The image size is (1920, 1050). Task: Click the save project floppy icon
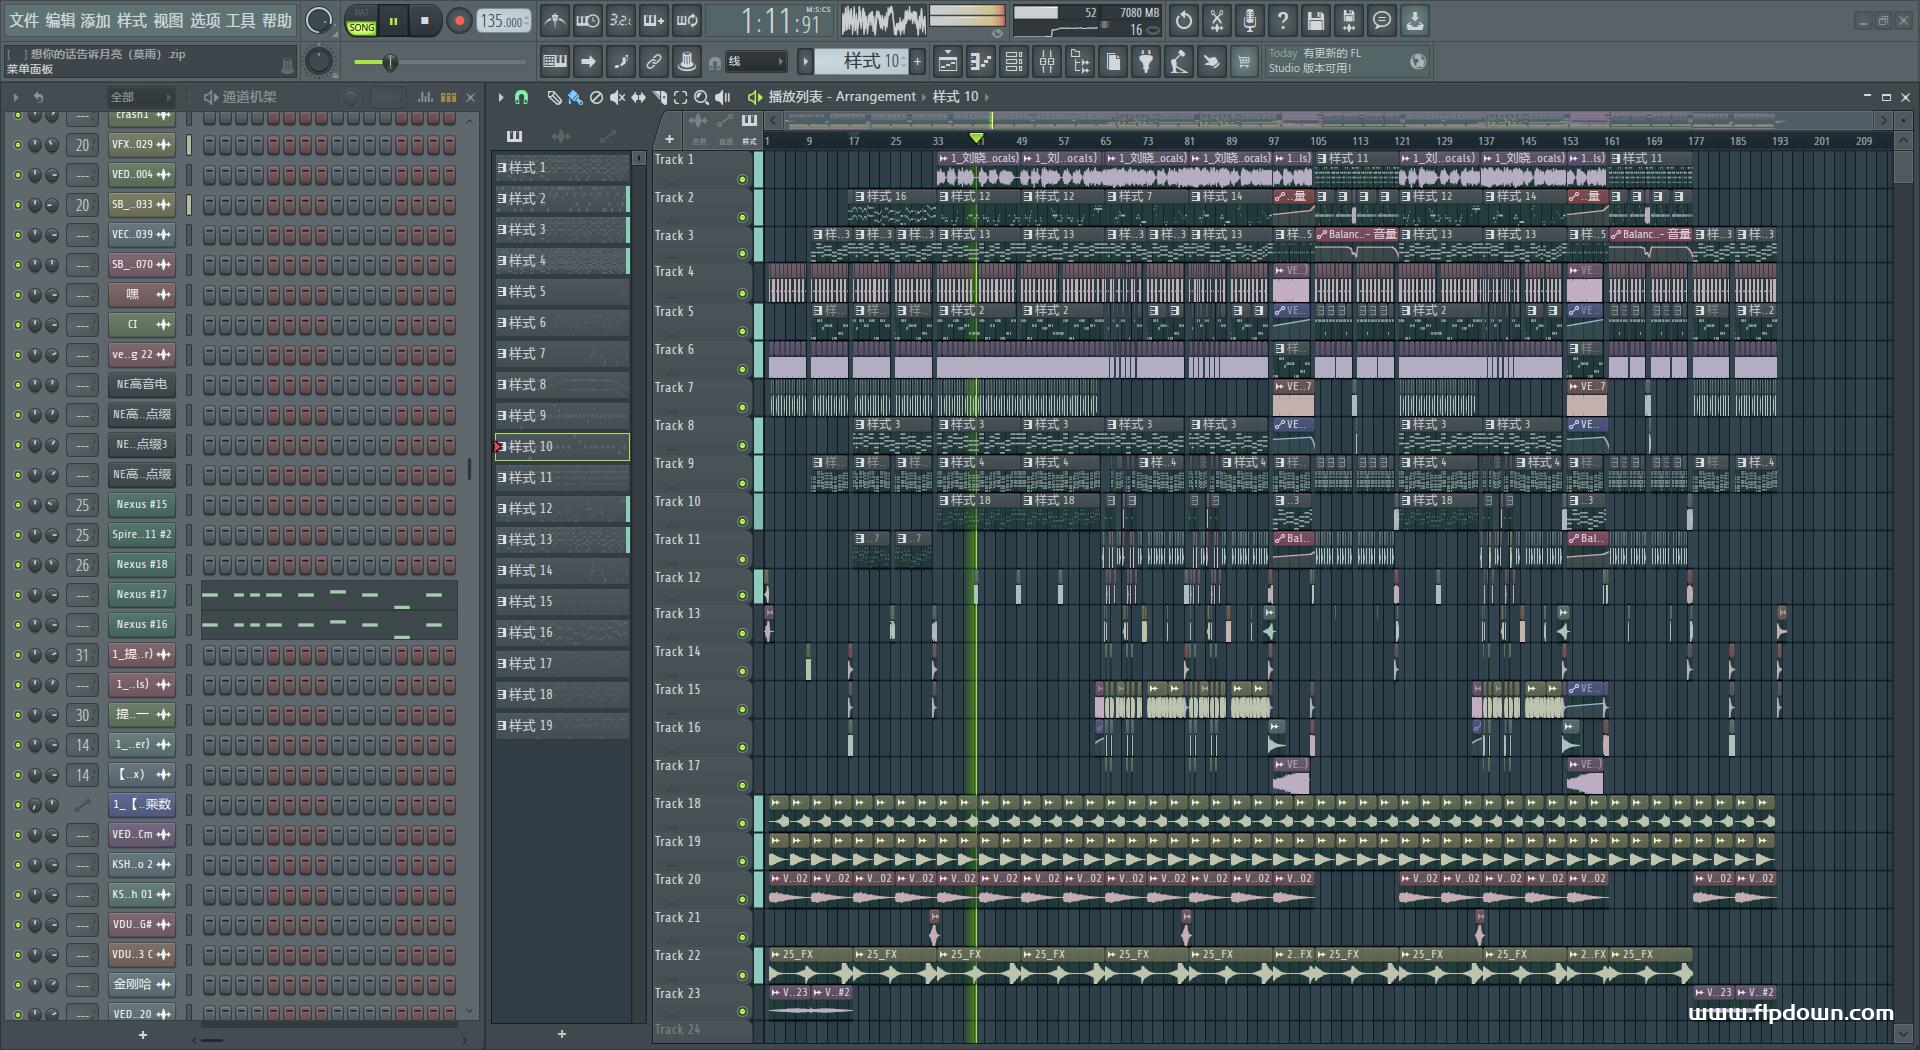pos(1315,20)
